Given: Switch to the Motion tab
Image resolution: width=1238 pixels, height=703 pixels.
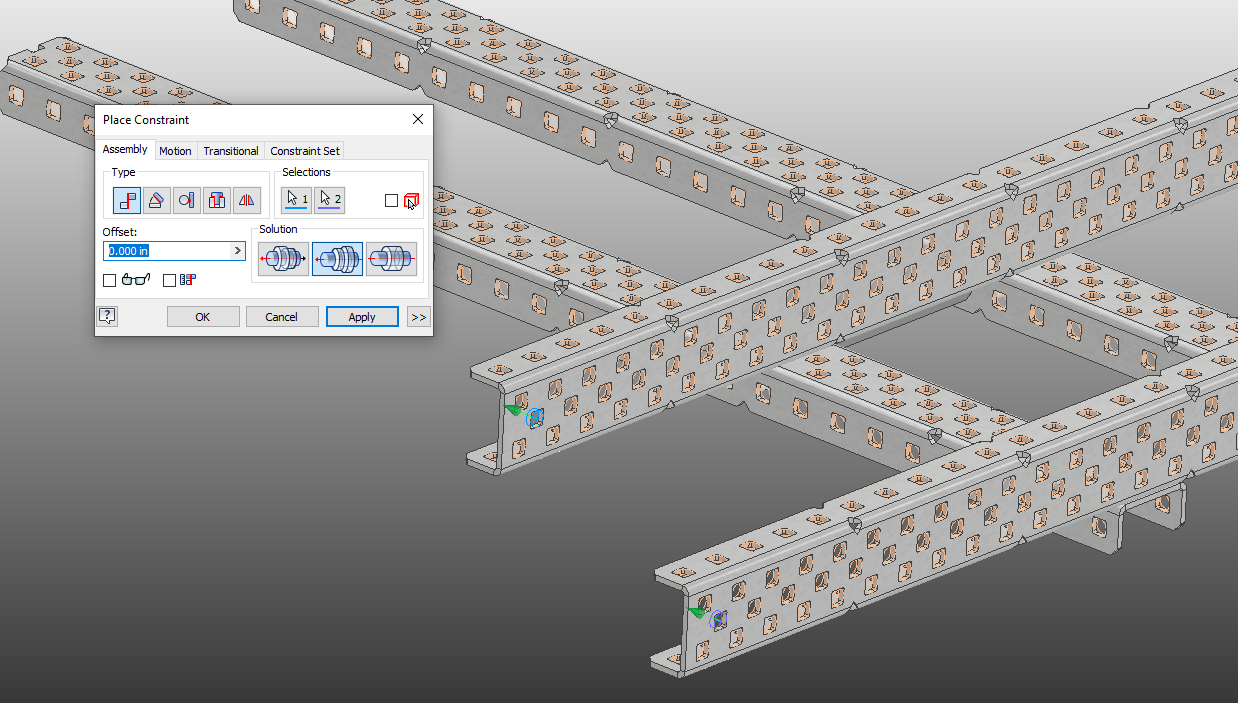Looking at the screenshot, I should tap(175, 151).
